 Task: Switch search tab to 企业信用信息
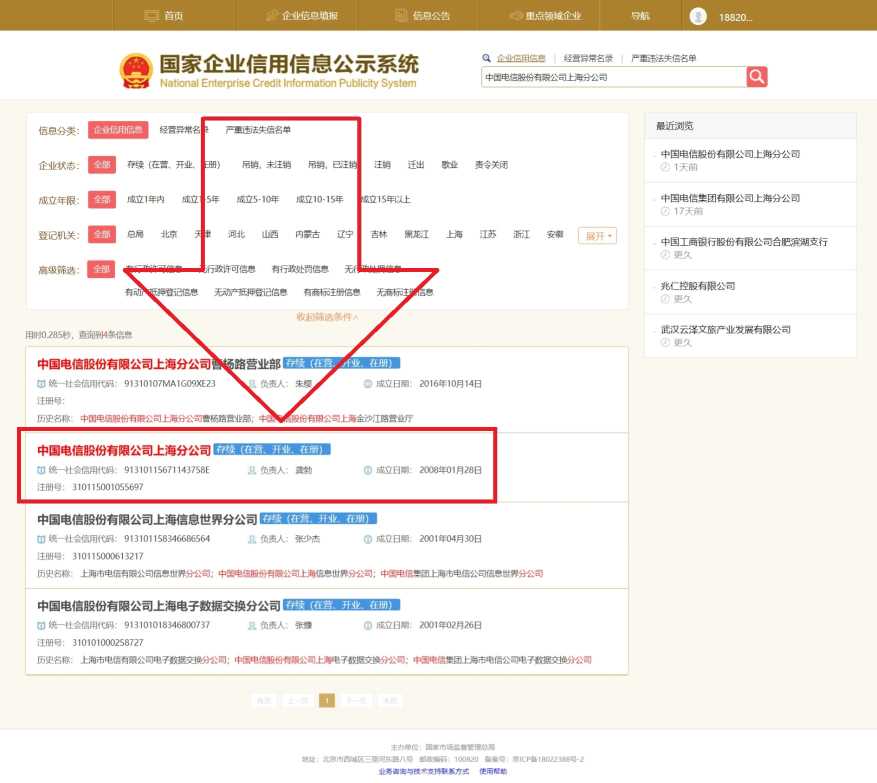[x=521, y=58]
